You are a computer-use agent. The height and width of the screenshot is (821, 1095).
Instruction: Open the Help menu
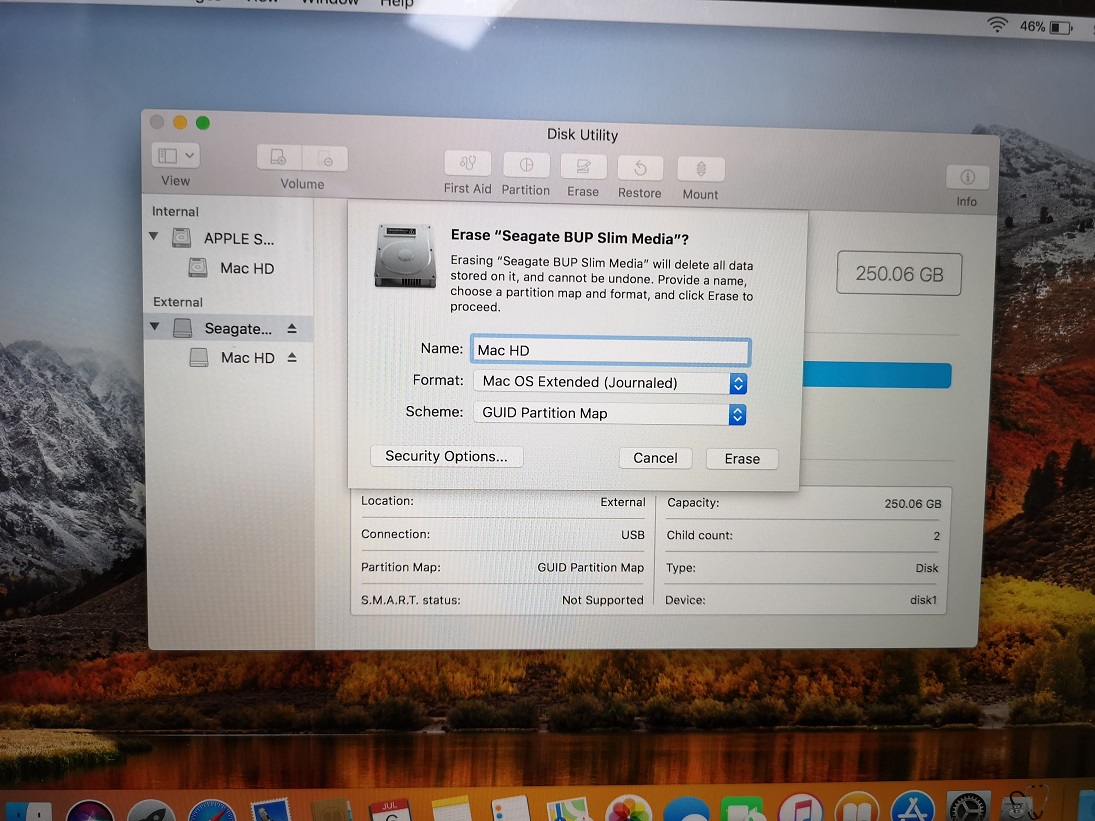[x=397, y=3]
